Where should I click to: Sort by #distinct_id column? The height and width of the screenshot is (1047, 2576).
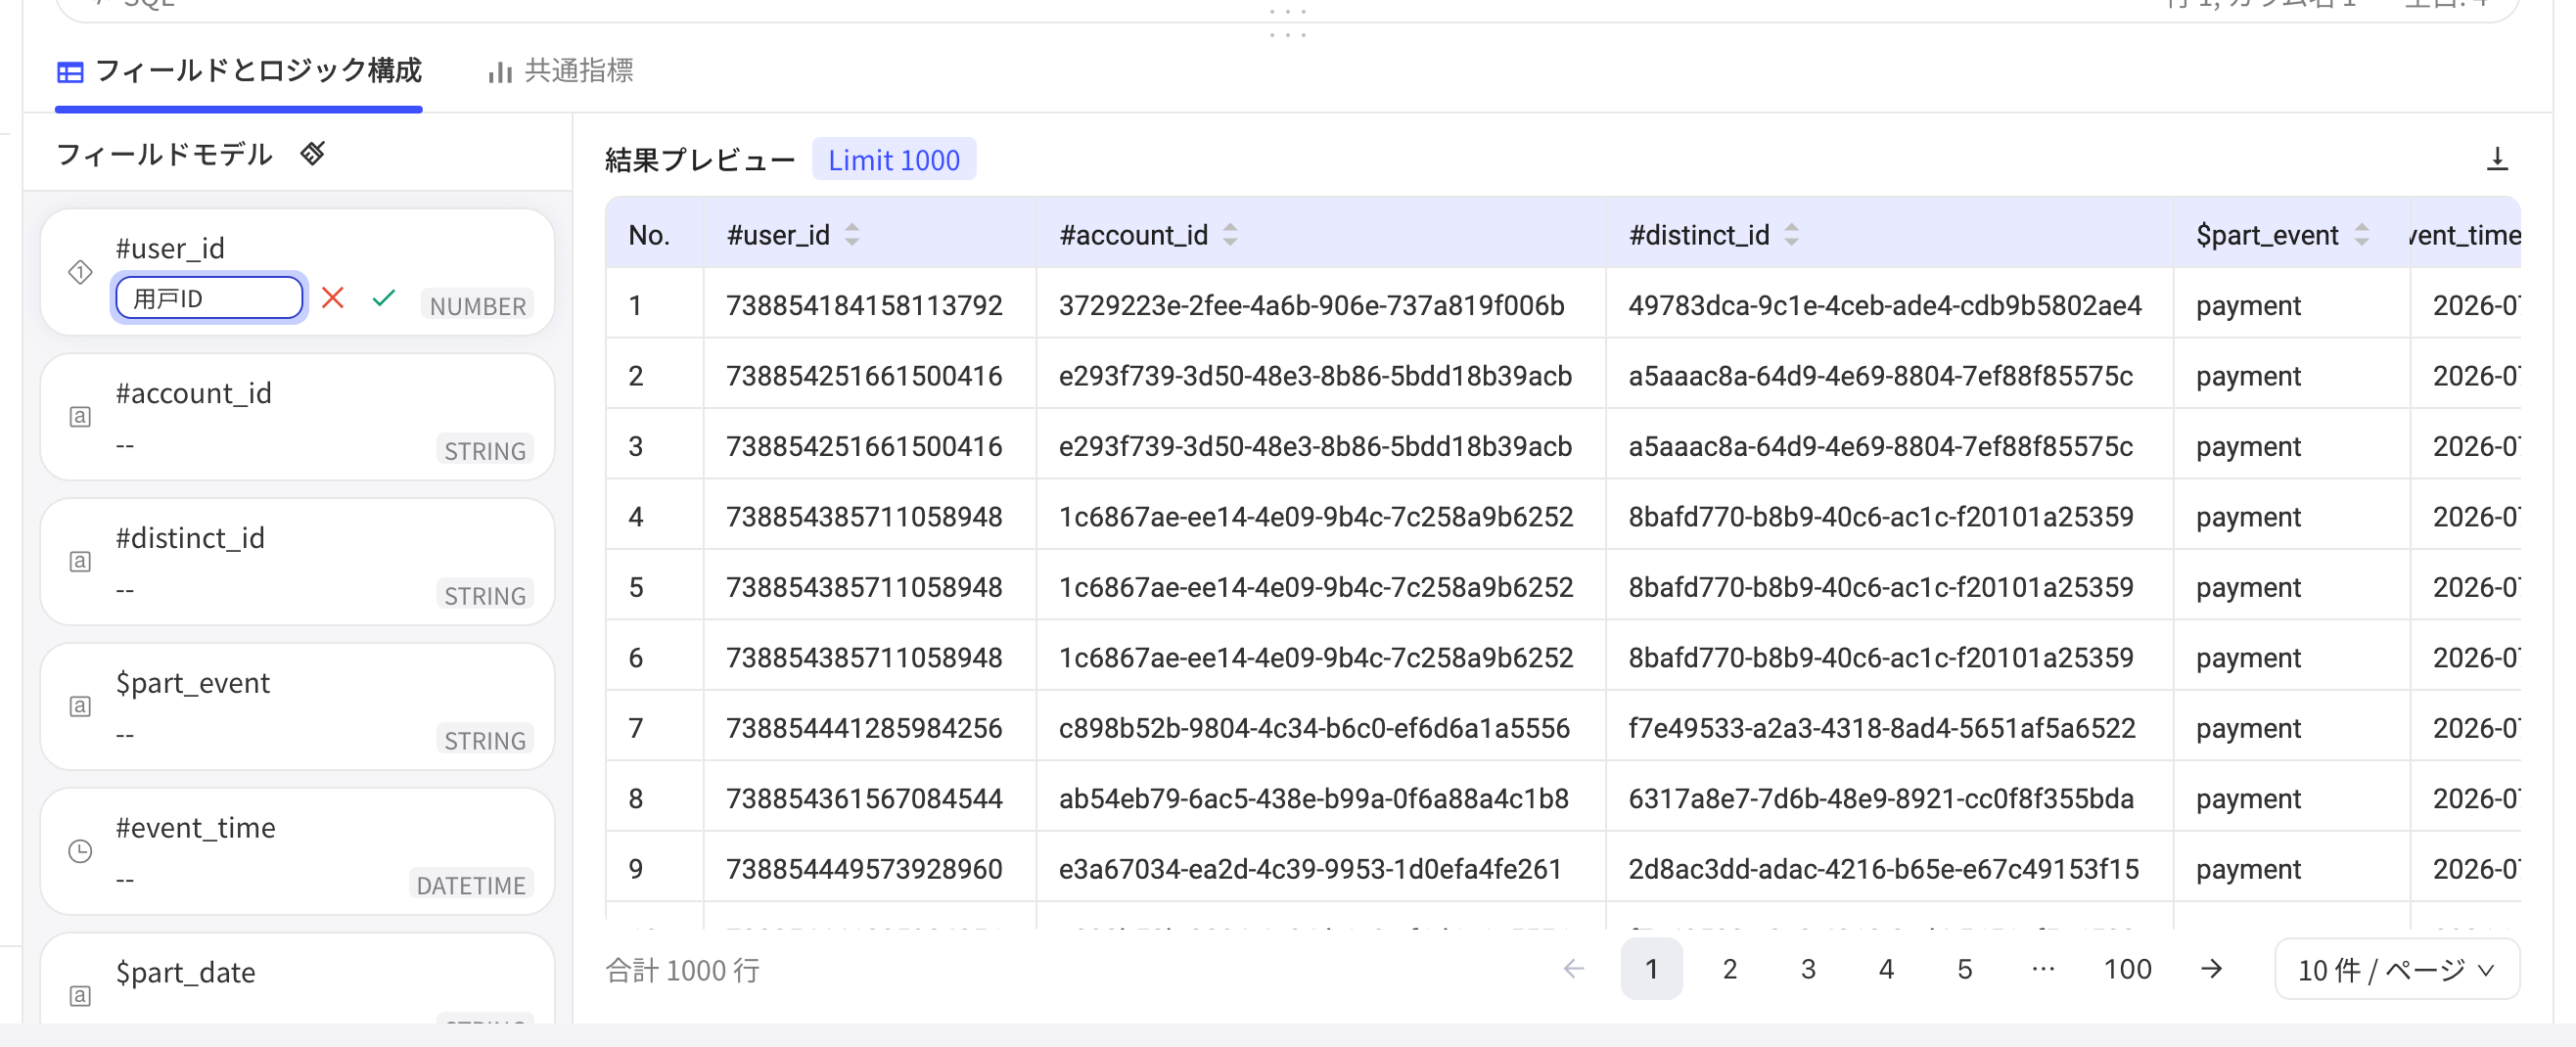1792,235
